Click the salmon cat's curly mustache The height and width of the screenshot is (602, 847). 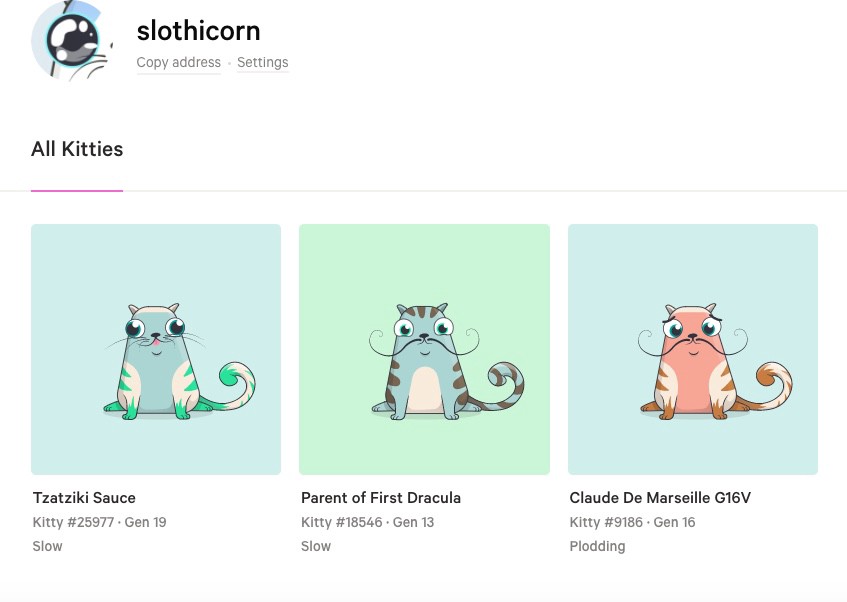coord(694,343)
